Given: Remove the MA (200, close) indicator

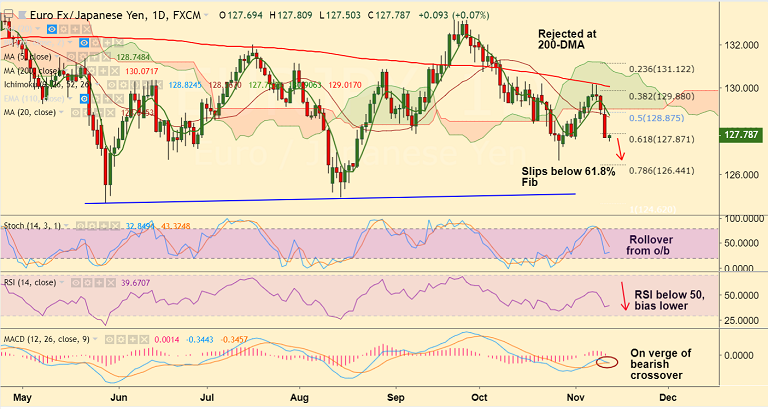Looking at the screenshot, I should 115,71.
